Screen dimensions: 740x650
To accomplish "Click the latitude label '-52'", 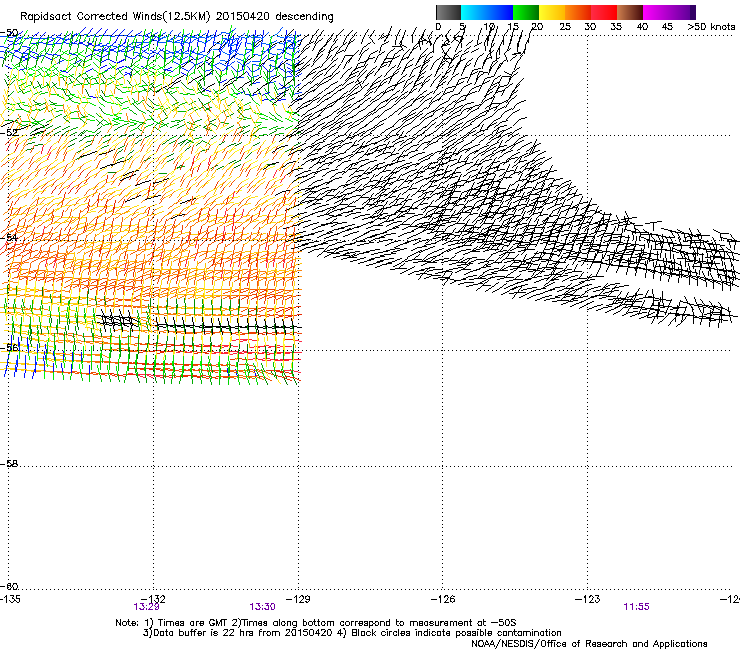I will pyautogui.click(x=9, y=133).
